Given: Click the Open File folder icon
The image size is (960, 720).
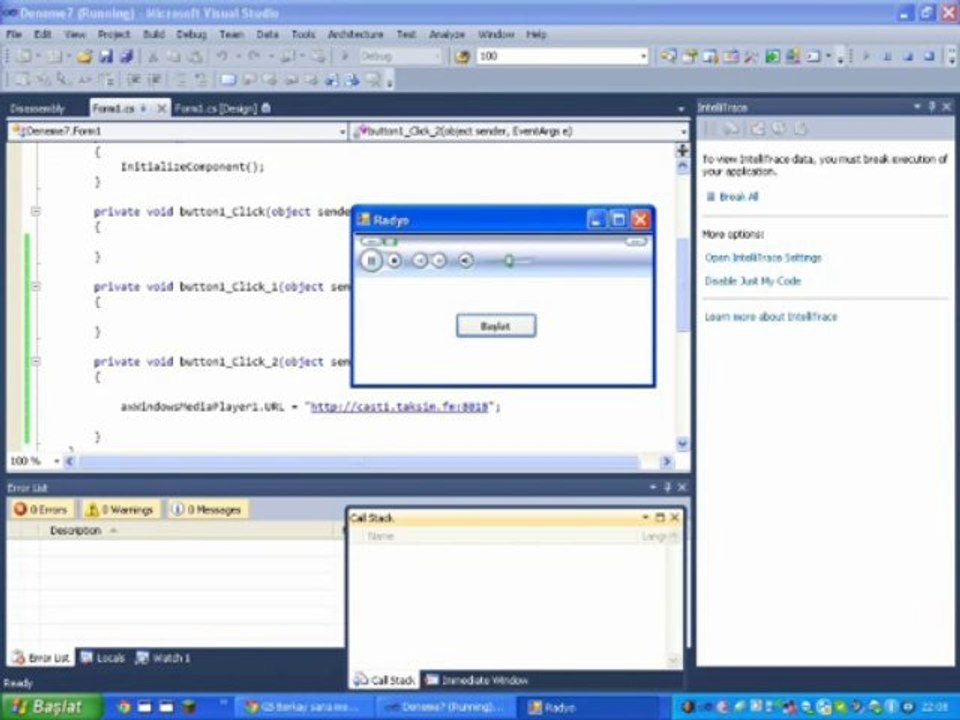Looking at the screenshot, I should point(84,57).
